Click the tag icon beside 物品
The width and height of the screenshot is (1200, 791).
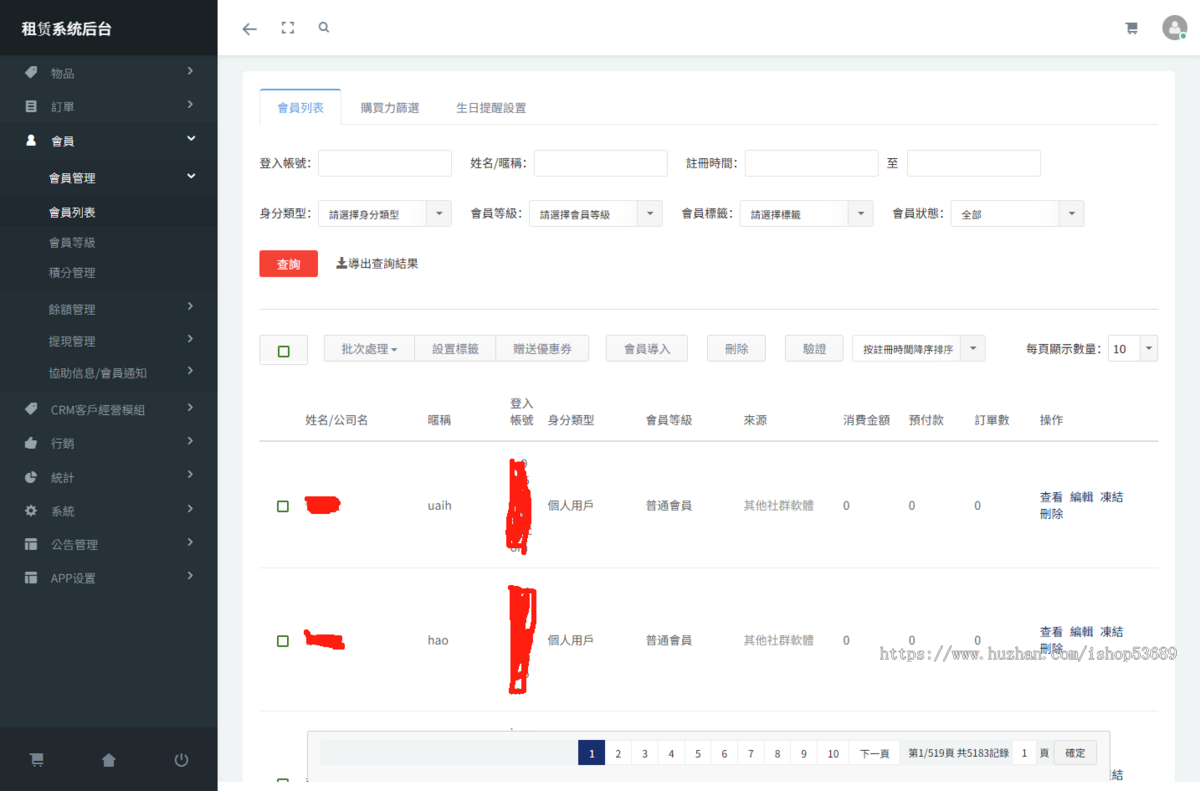tap(31, 72)
